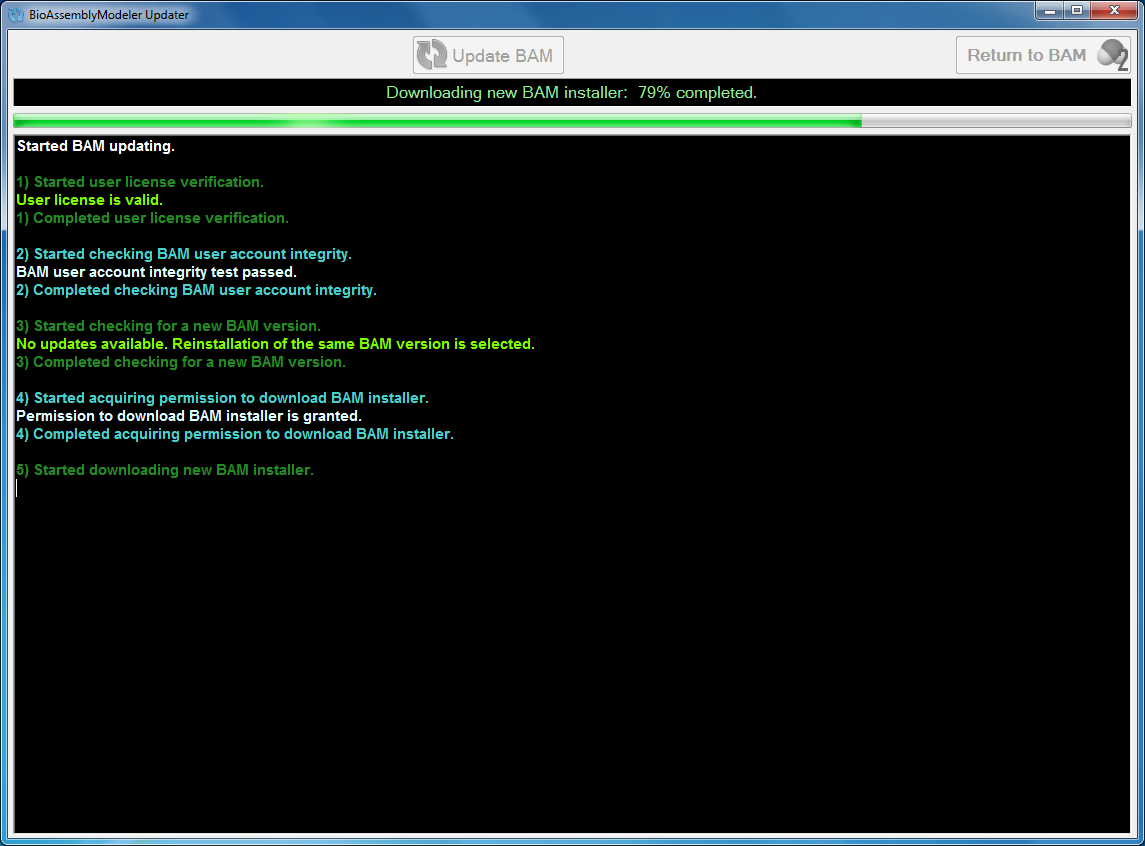Image resolution: width=1145 pixels, height=846 pixels.
Task: Maximize the BioAssemblyModeler Updater window
Action: 1076,11
